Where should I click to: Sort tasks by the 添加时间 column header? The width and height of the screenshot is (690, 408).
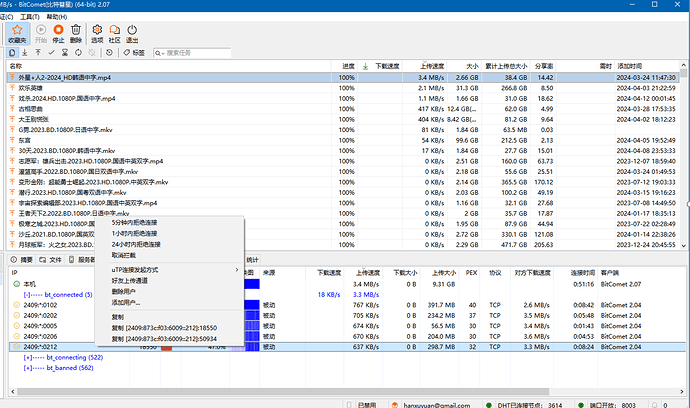point(629,66)
